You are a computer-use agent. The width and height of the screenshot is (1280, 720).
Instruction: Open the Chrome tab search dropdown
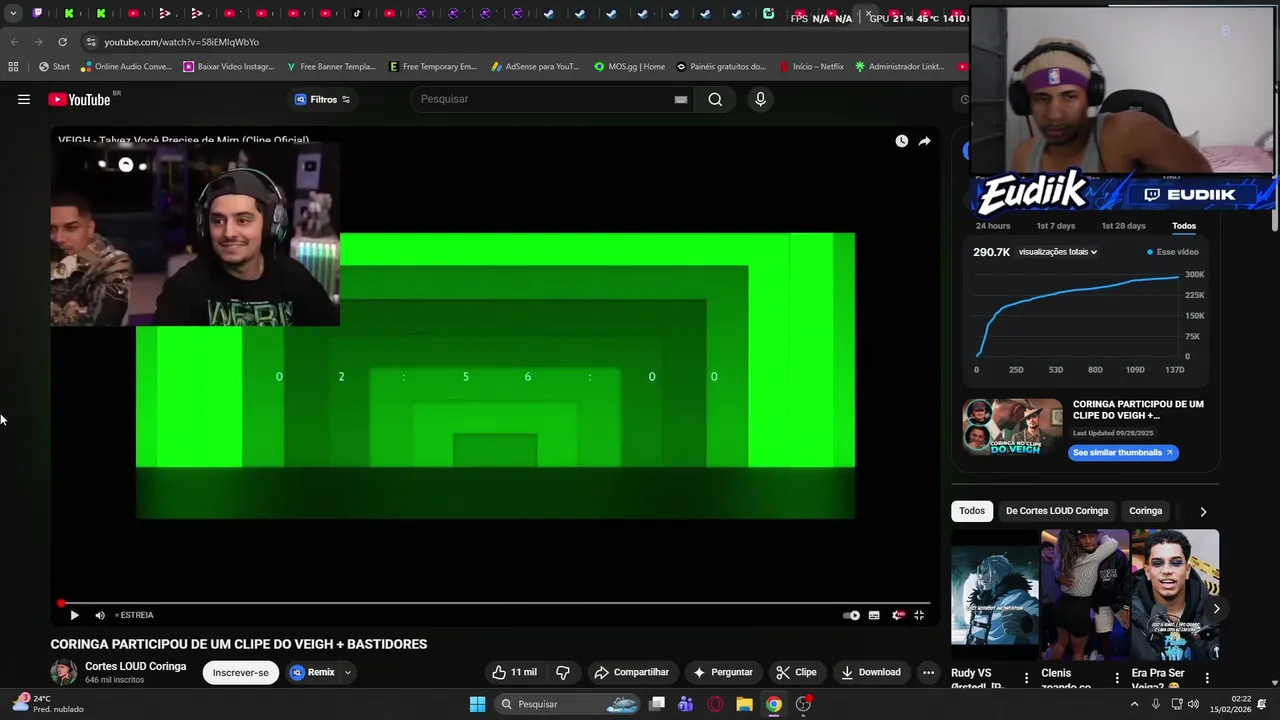coord(13,14)
